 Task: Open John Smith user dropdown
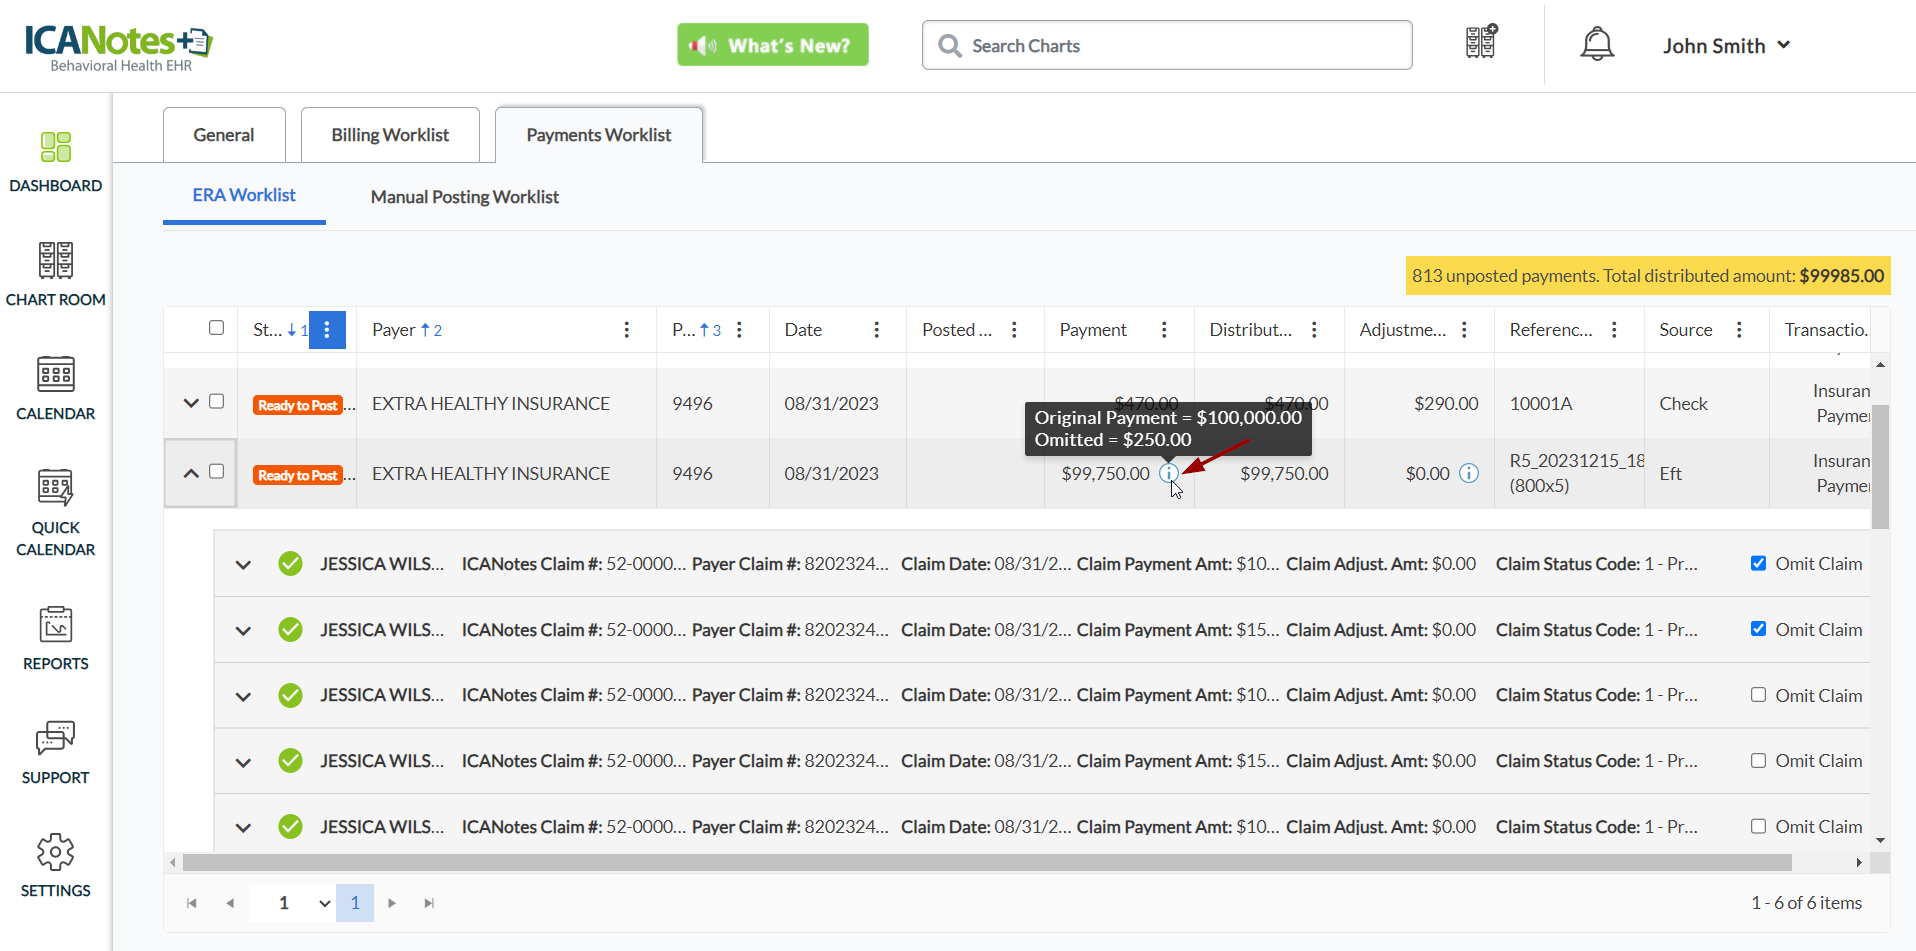(1726, 46)
